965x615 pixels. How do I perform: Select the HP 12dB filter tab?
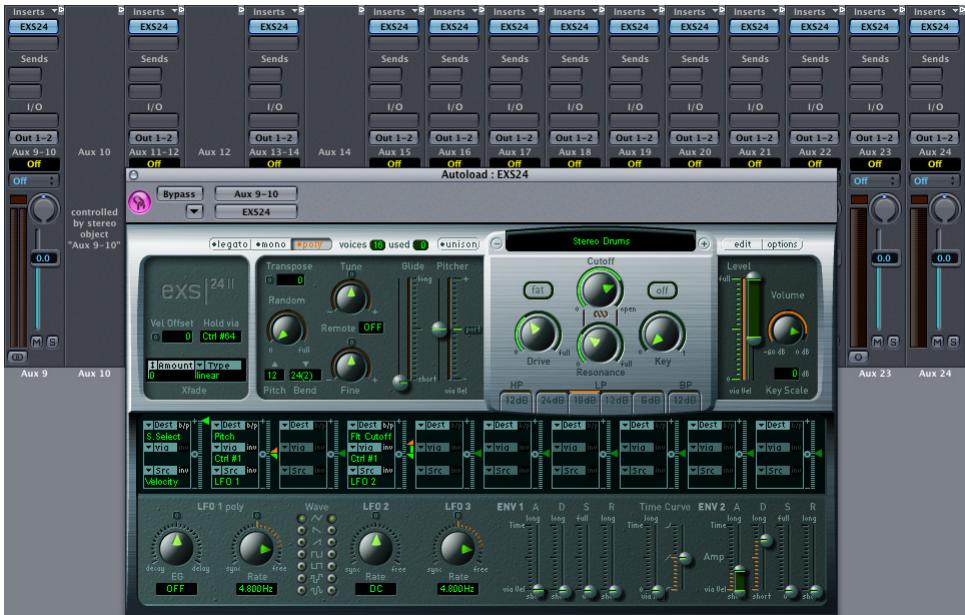coord(516,400)
